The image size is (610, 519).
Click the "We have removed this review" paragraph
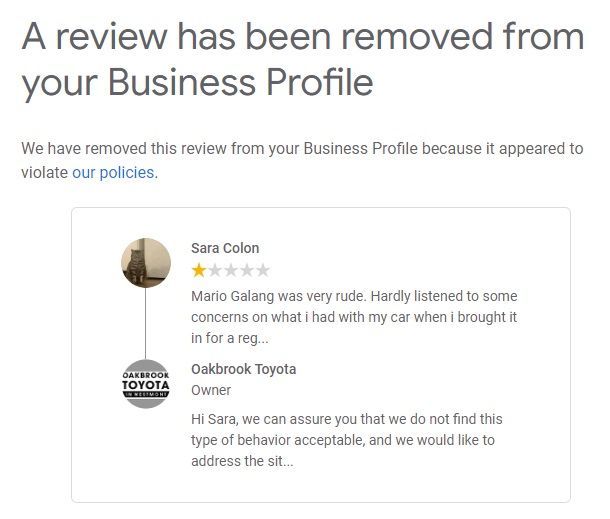pos(301,149)
